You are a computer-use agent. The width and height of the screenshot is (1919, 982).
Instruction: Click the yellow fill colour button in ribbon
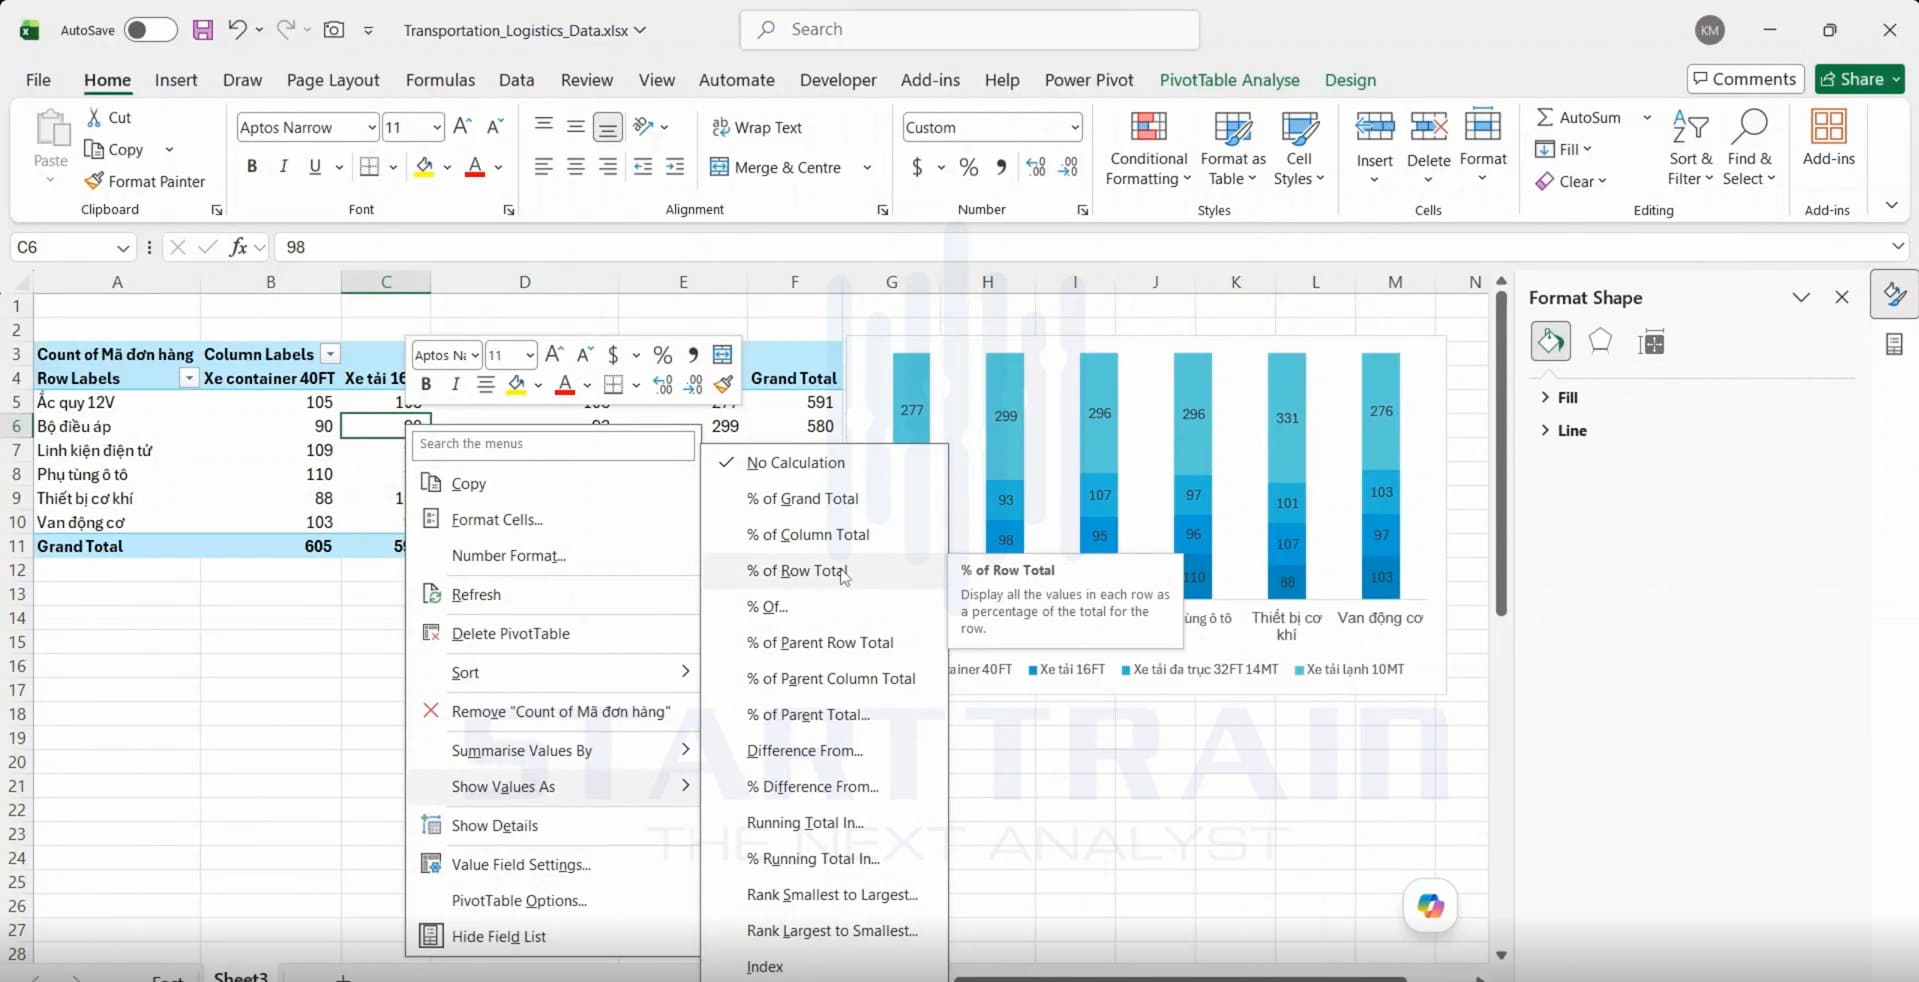(424, 167)
